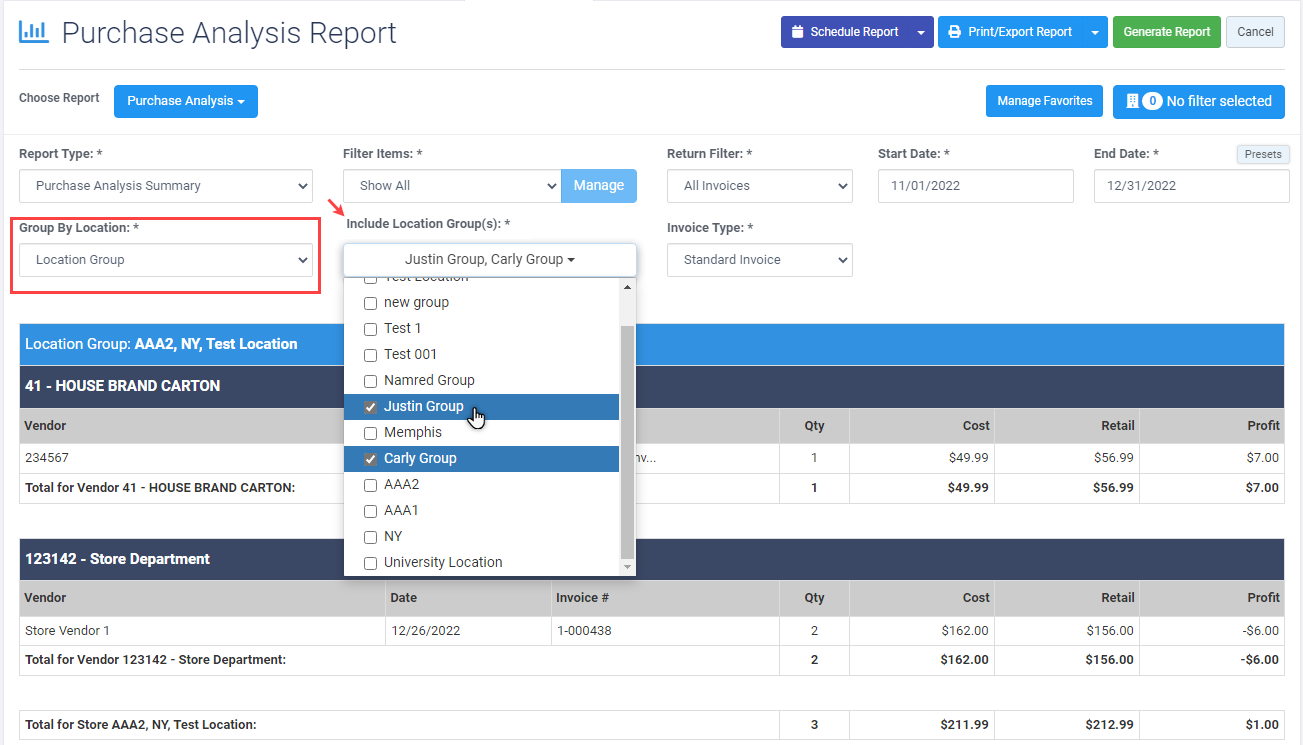Uncheck the Carly Group checkbox
Screen dimensions: 1303x745
[370, 459]
